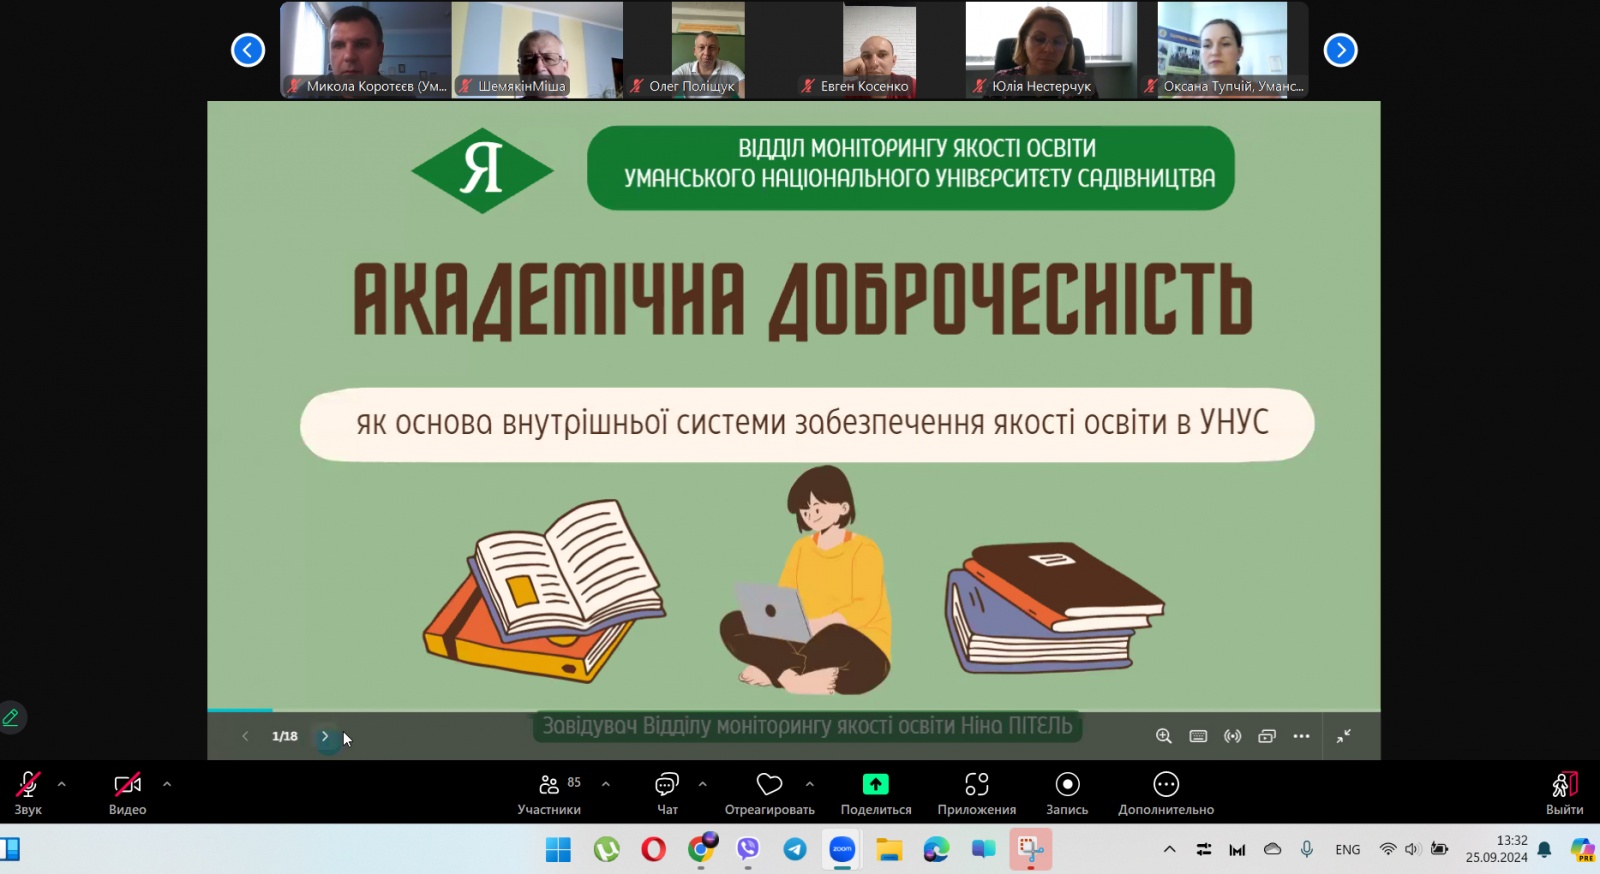Open Wi-Fi network tray icon
The width and height of the screenshot is (1600, 874).
pos(1388,849)
